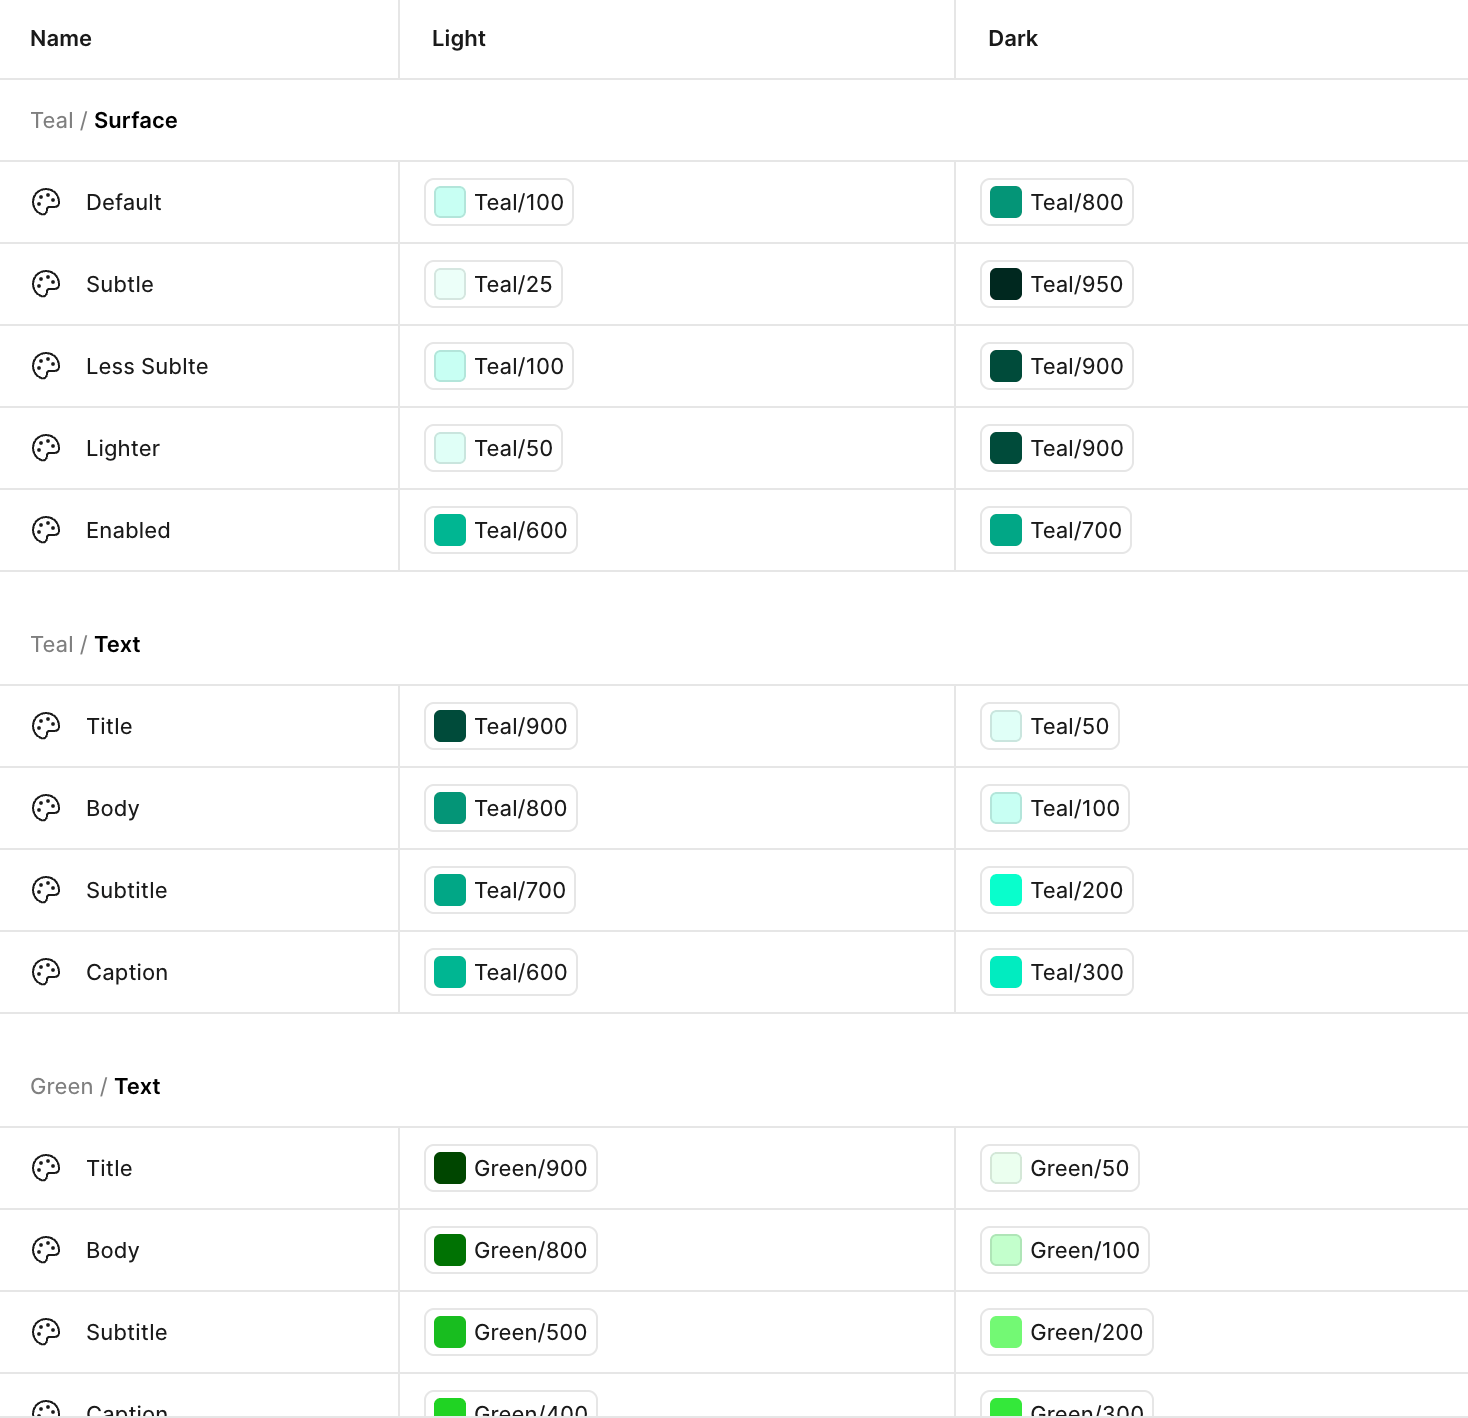Click the Green/800 color swatch square

point(450,1250)
